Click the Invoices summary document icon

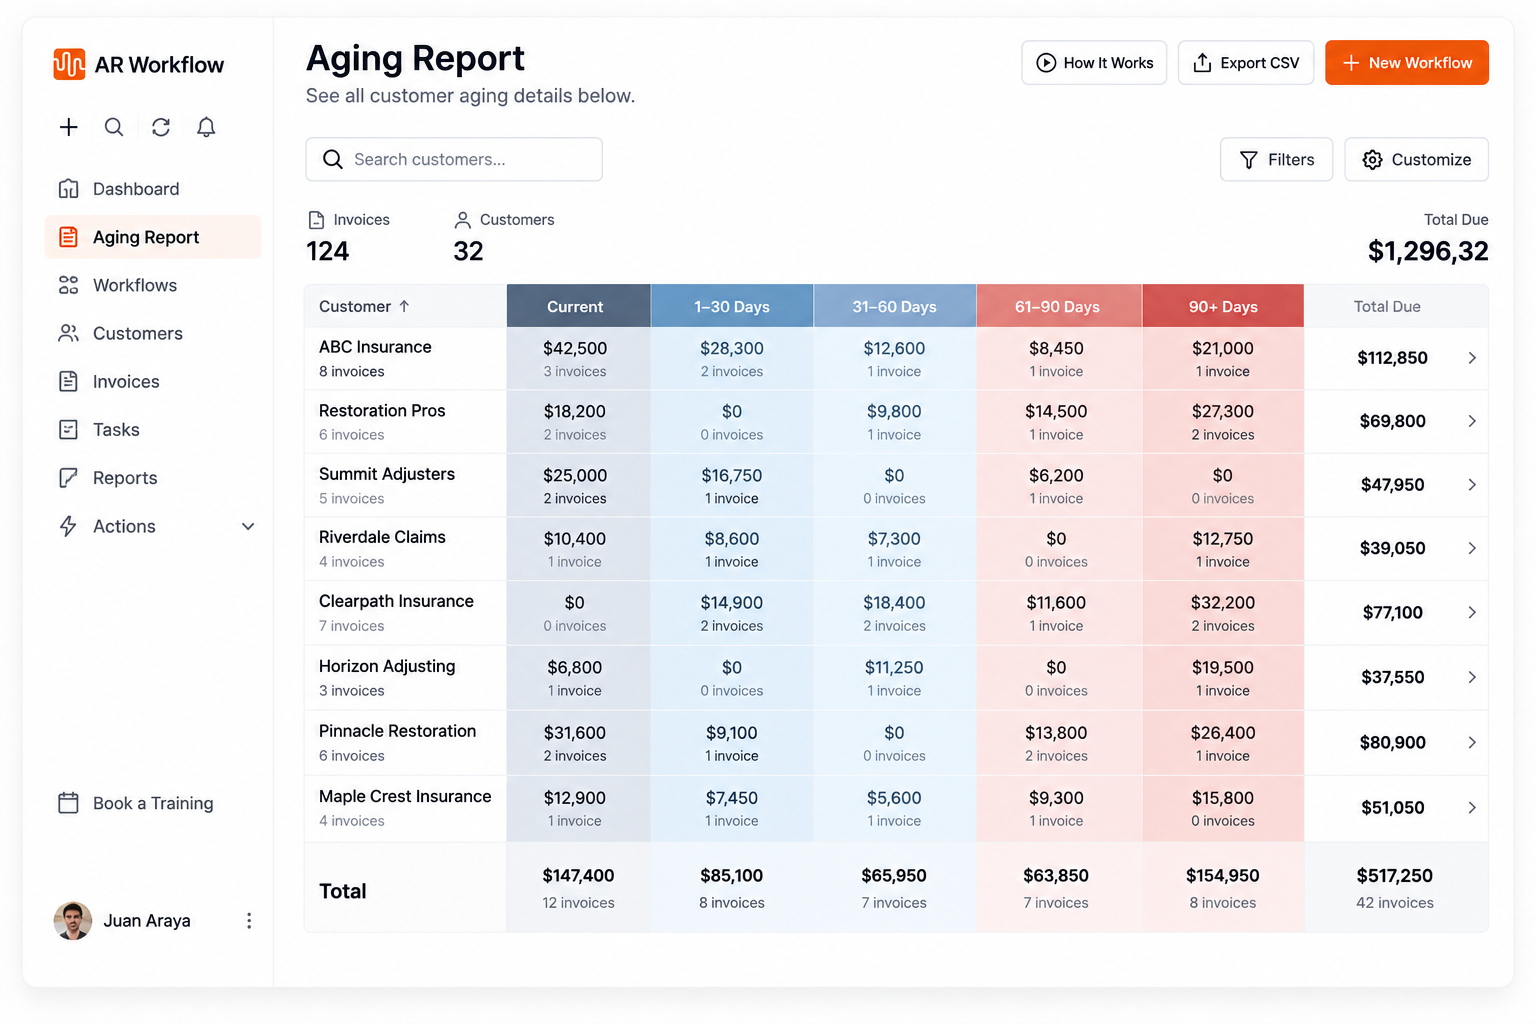(316, 220)
